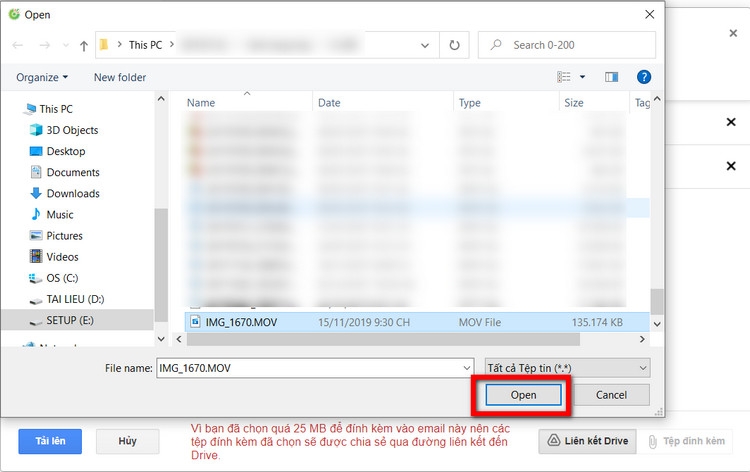The height and width of the screenshot is (472, 750).
Task: Create a New folder
Action: [x=120, y=77]
